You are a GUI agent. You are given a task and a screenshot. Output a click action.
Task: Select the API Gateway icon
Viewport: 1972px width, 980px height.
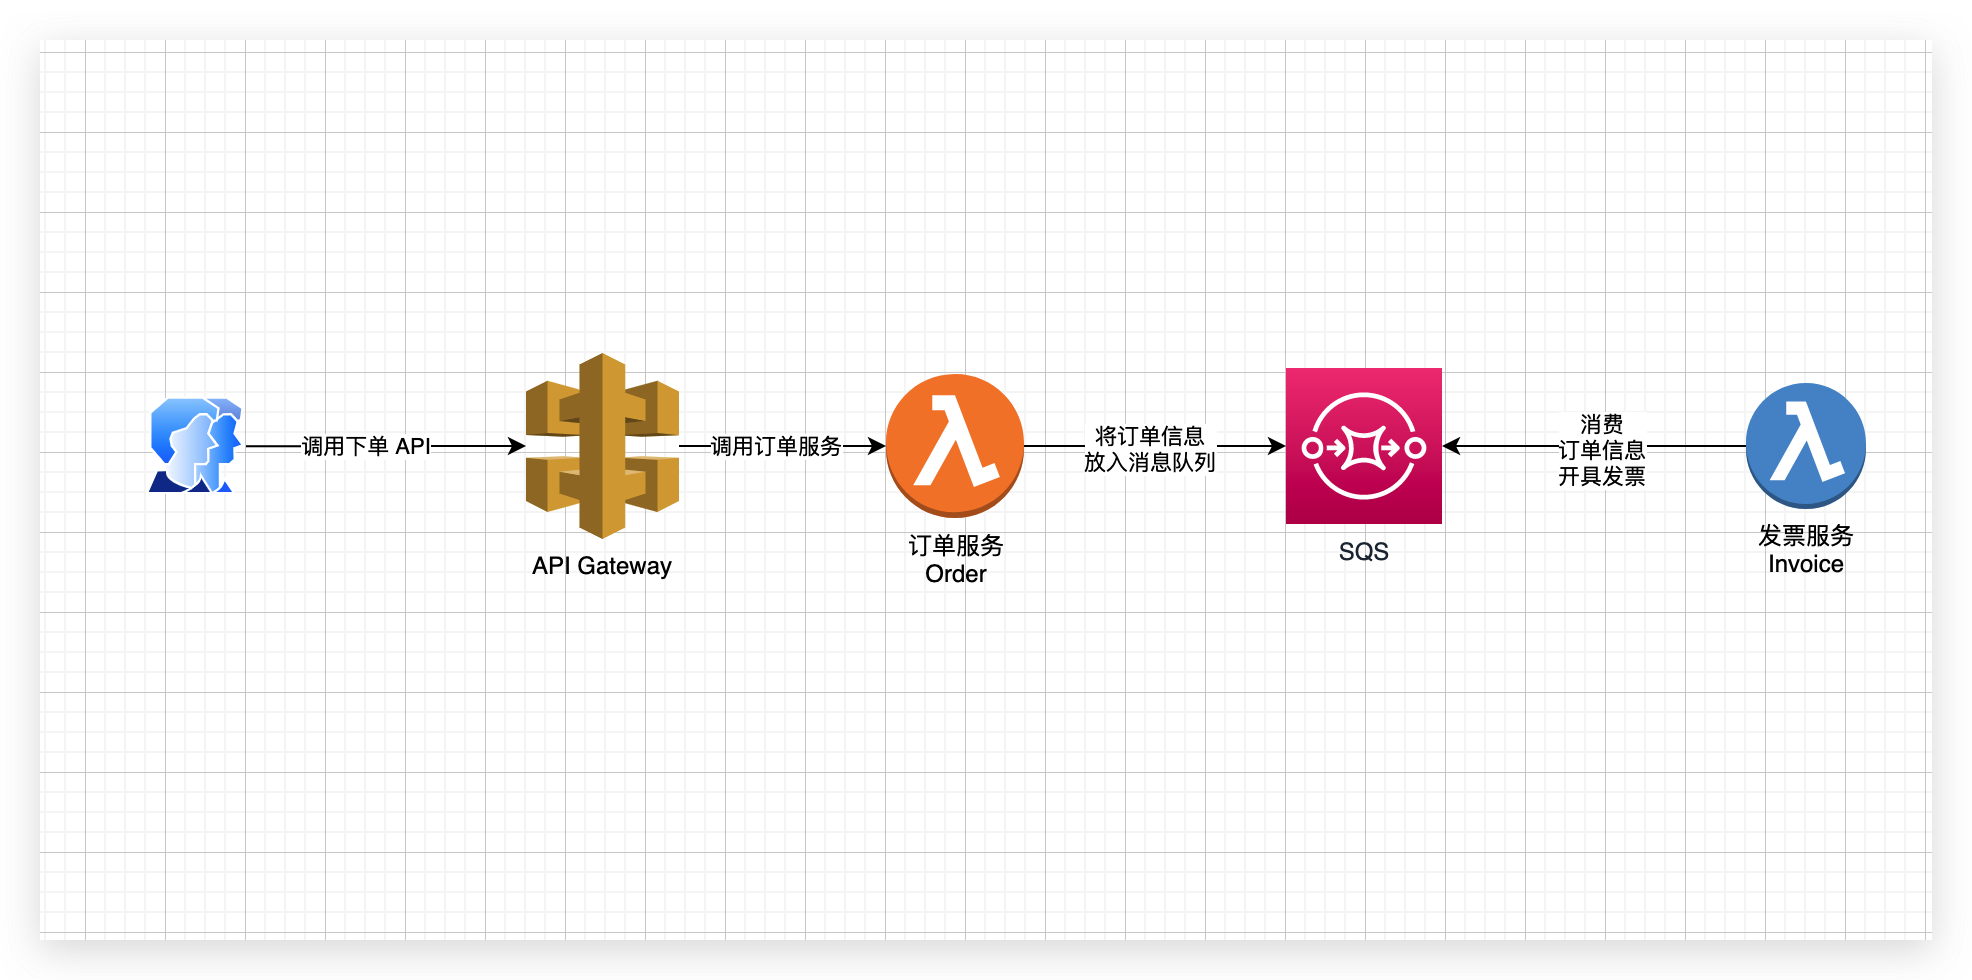[602, 445]
